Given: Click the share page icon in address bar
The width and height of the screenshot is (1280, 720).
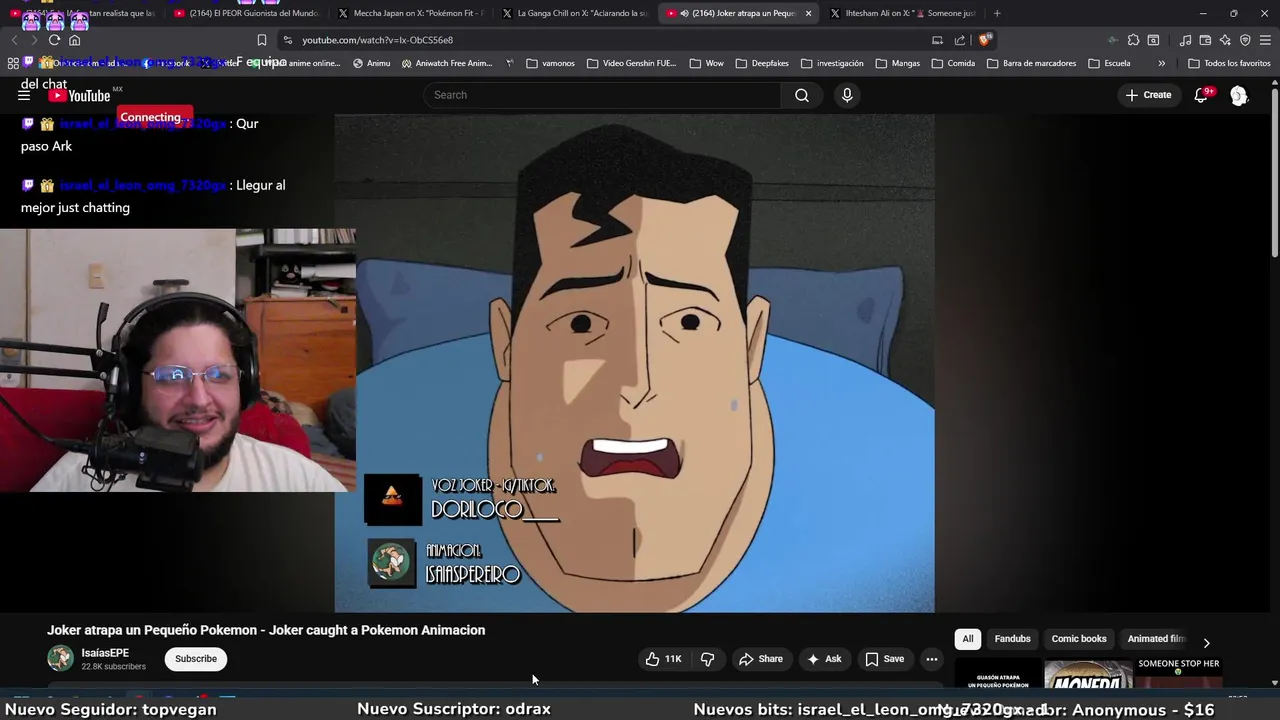Looking at the screenshot, I should point(960,40).
